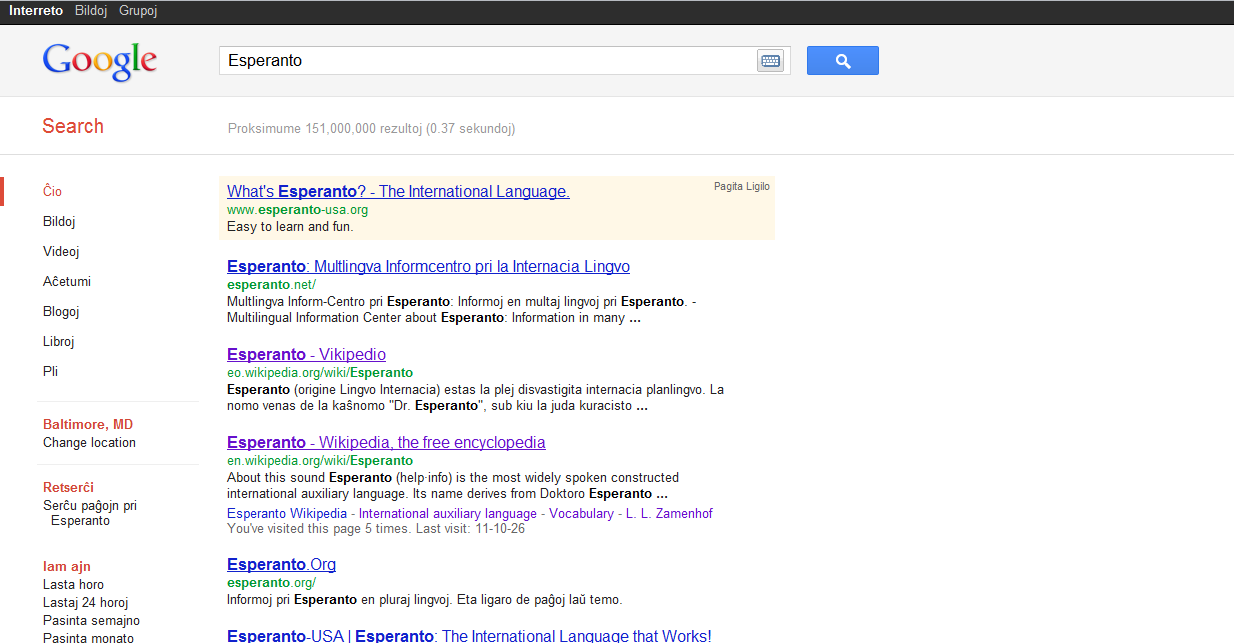This screenshot has height=643, width=1234.
Task: Filter results by Lastaj 24 horoj
Action: 85,602
